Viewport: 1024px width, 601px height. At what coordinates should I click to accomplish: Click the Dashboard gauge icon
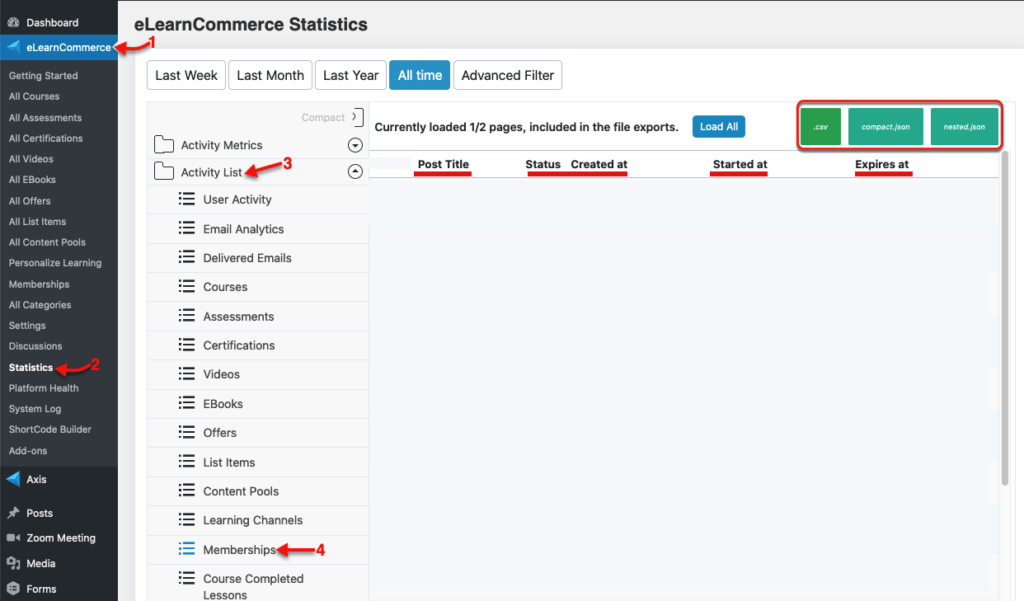[13, 22]
